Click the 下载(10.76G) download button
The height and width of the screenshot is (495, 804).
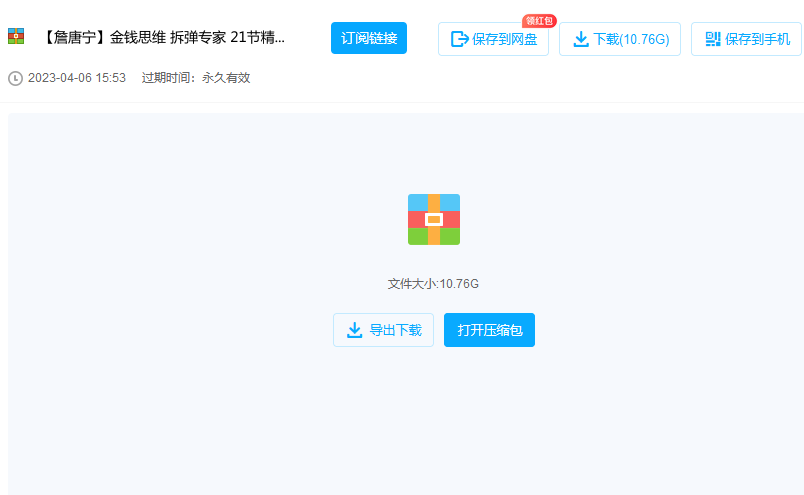click(620, 39)
